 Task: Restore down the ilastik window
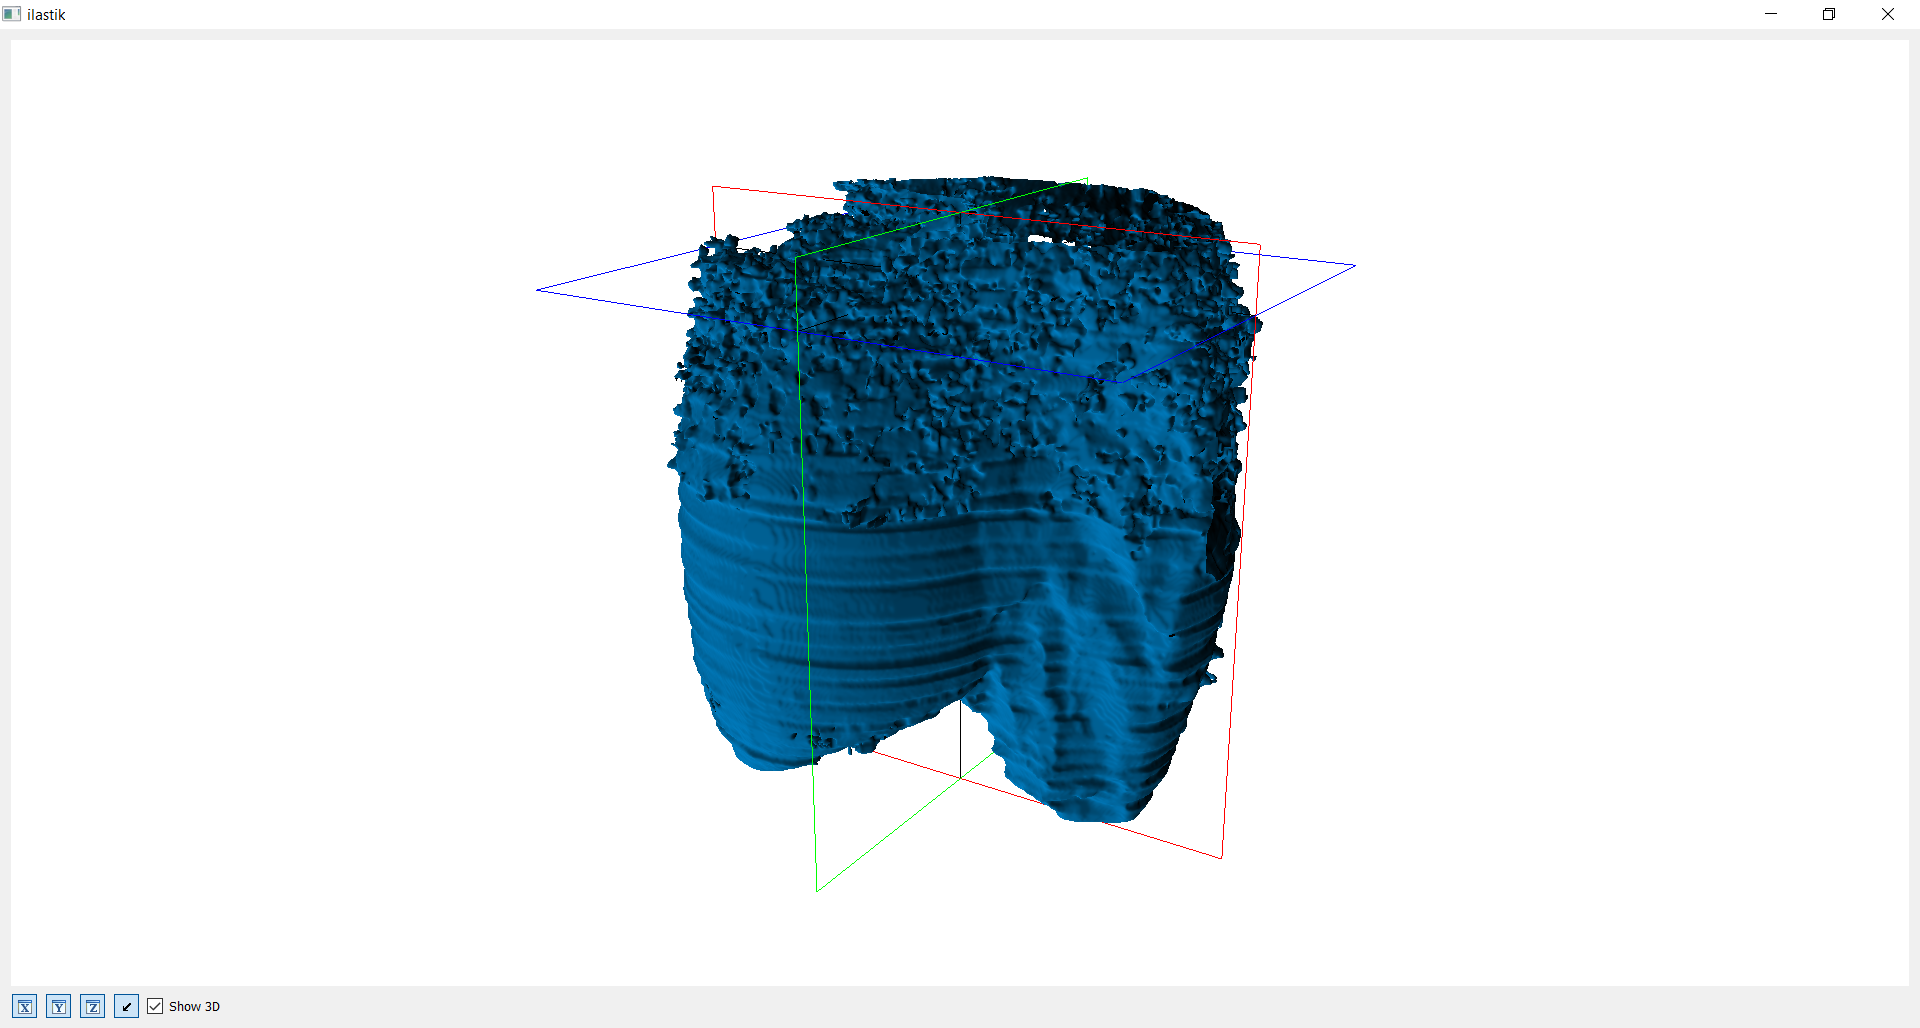coord(1829,14)
